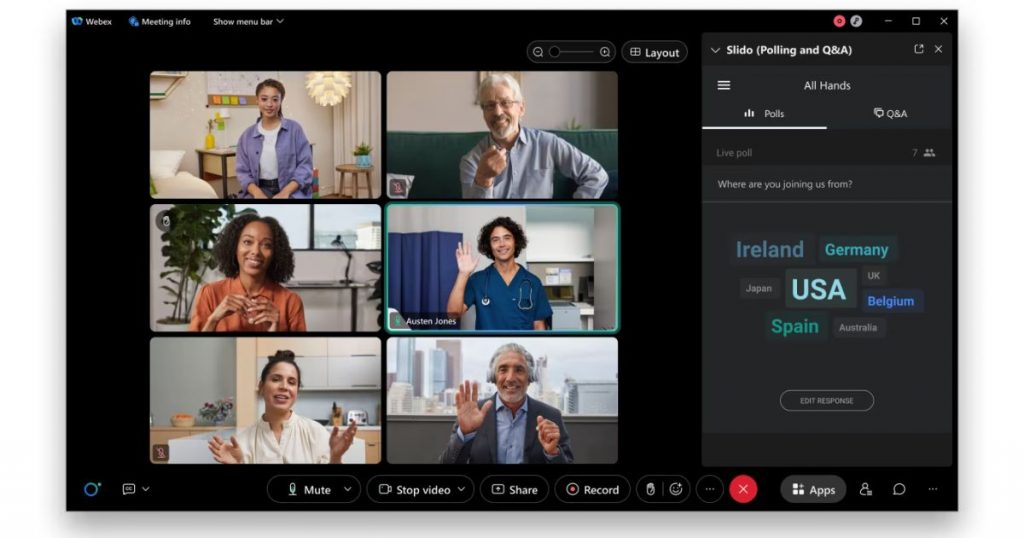Expand the Stop video options arrow

pos(461,489)
